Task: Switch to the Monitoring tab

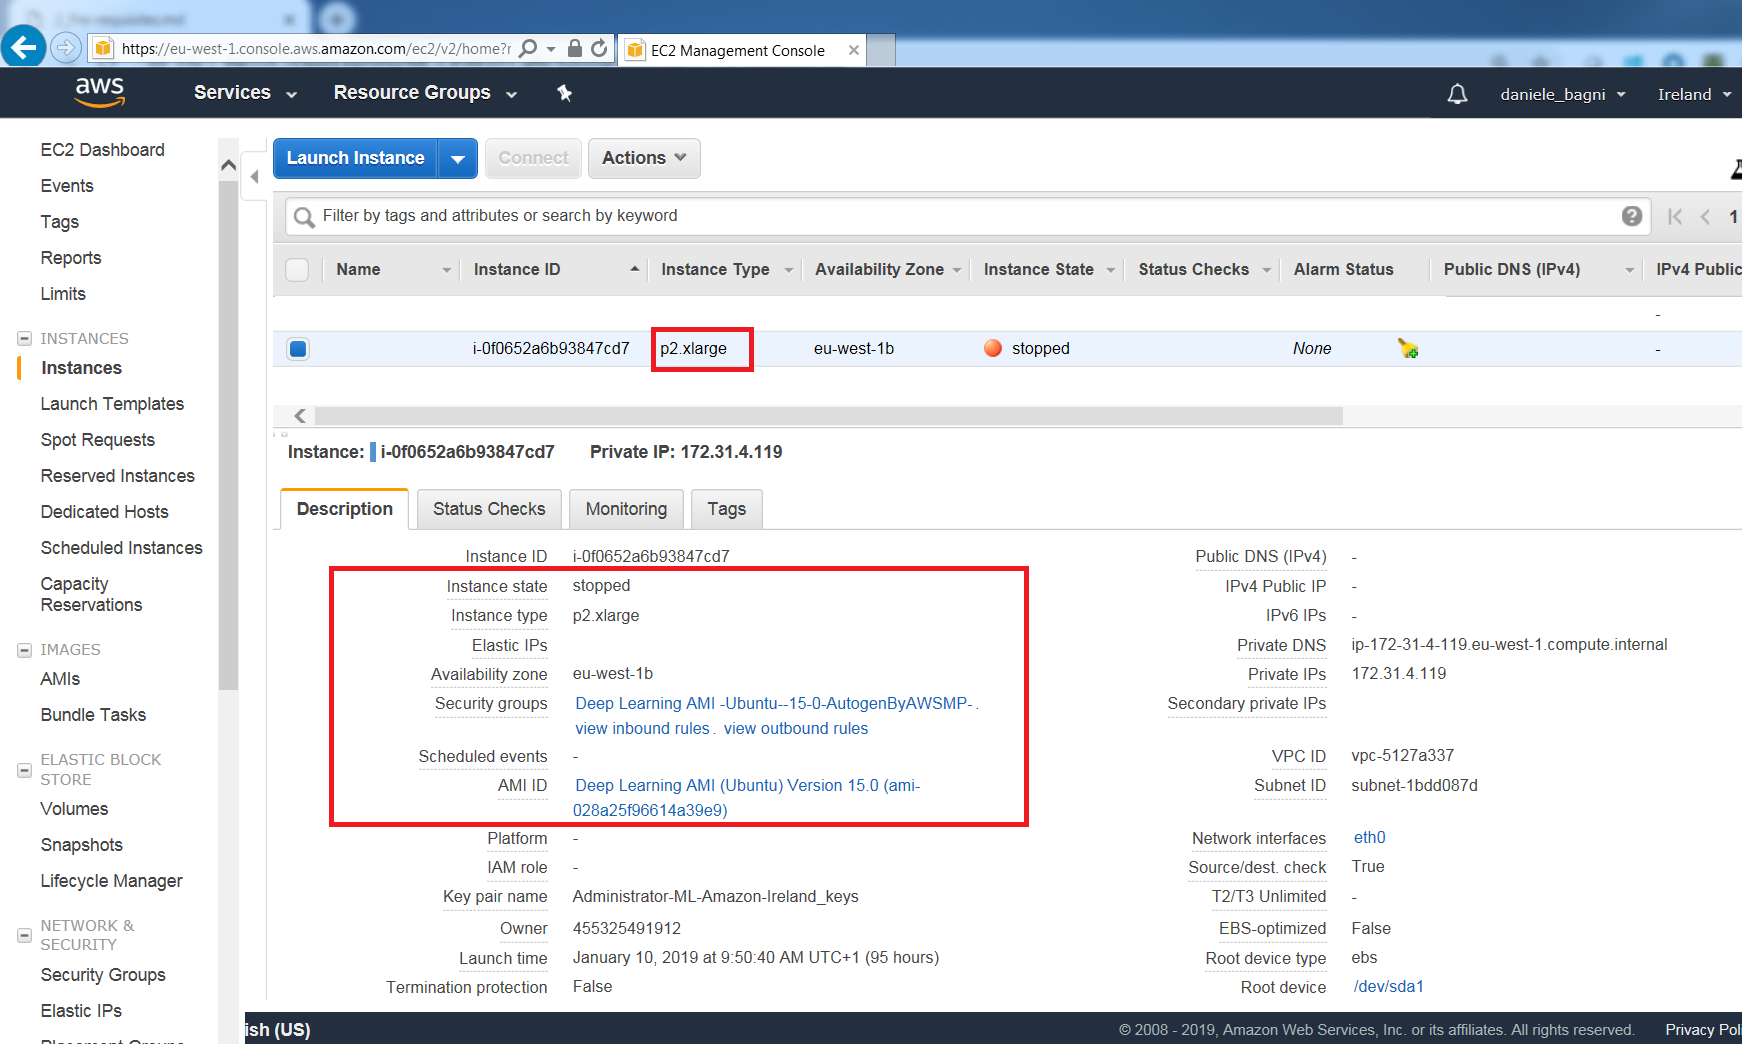Action: (626, 509)
